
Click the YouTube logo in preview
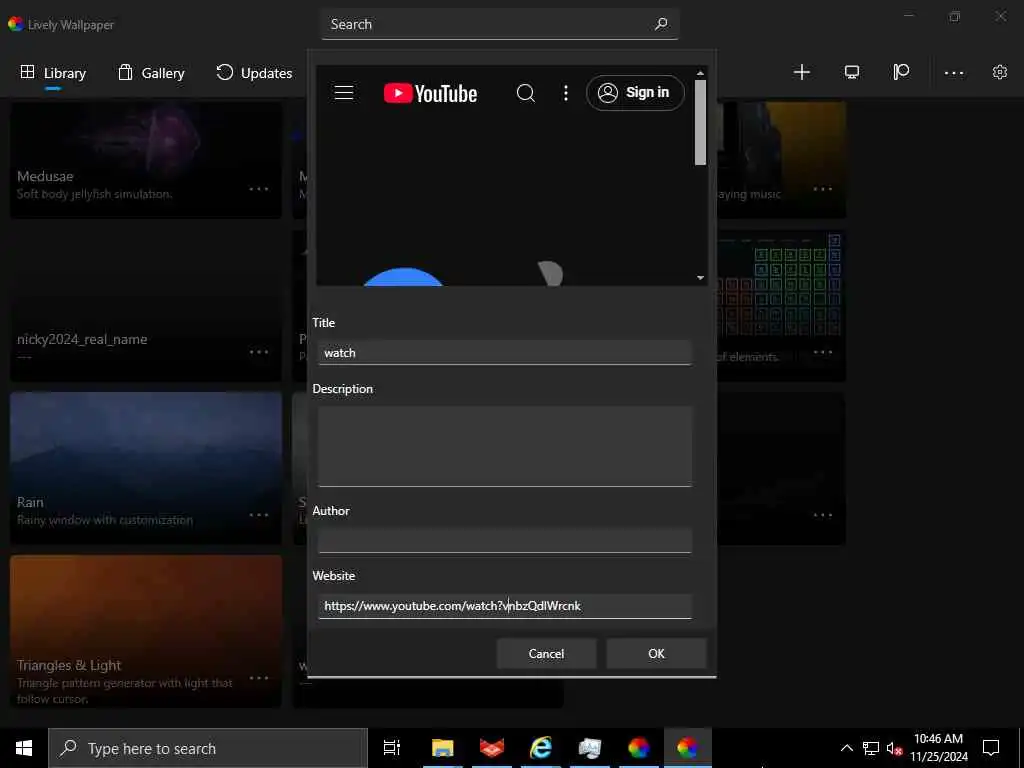tap(430, 93)
